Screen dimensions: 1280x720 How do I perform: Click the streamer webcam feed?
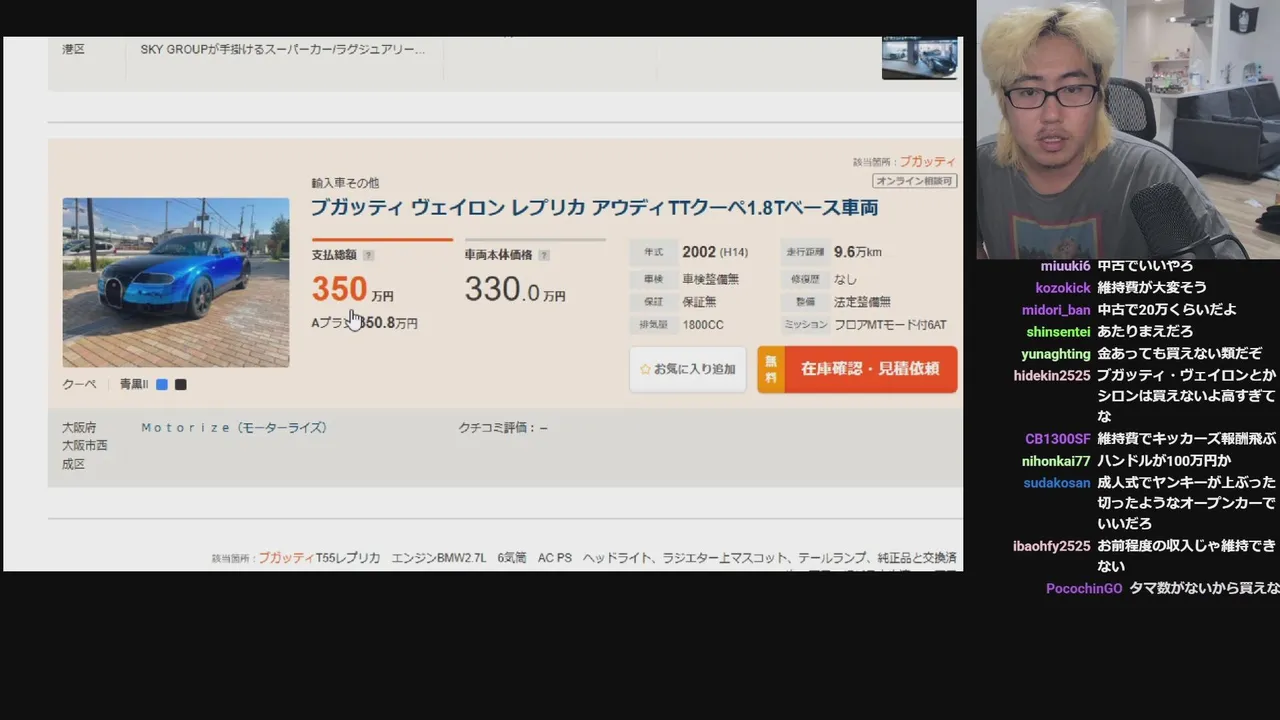[x=1128, y=130]
